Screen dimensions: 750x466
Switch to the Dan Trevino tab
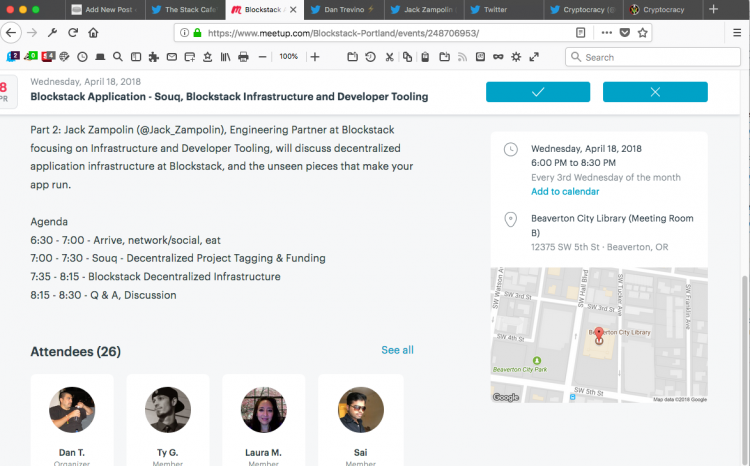344,10
